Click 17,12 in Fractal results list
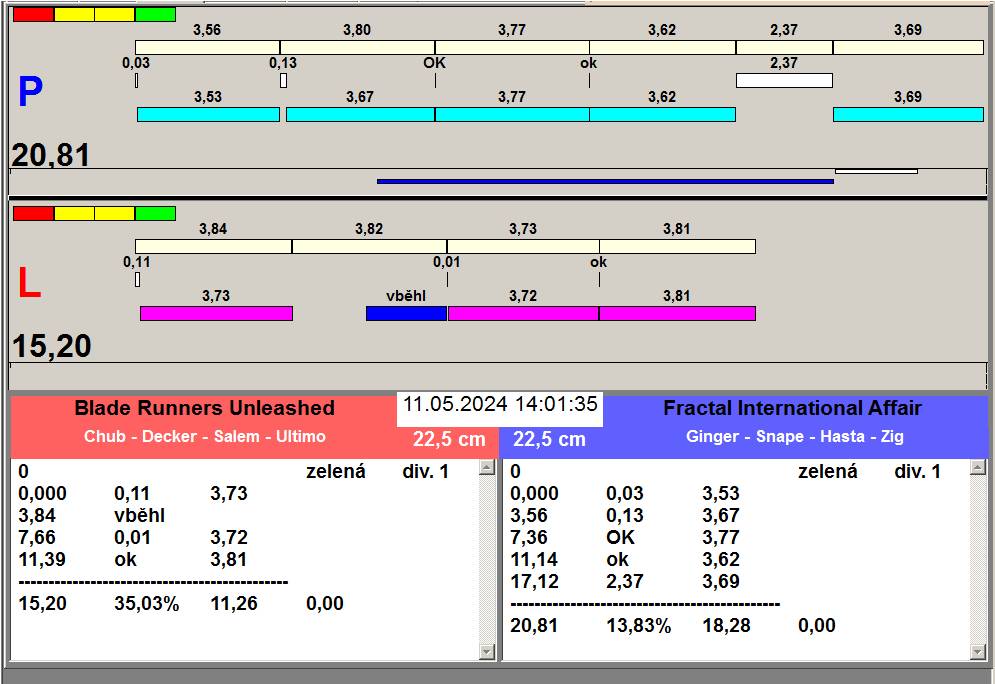 point(534,581)
